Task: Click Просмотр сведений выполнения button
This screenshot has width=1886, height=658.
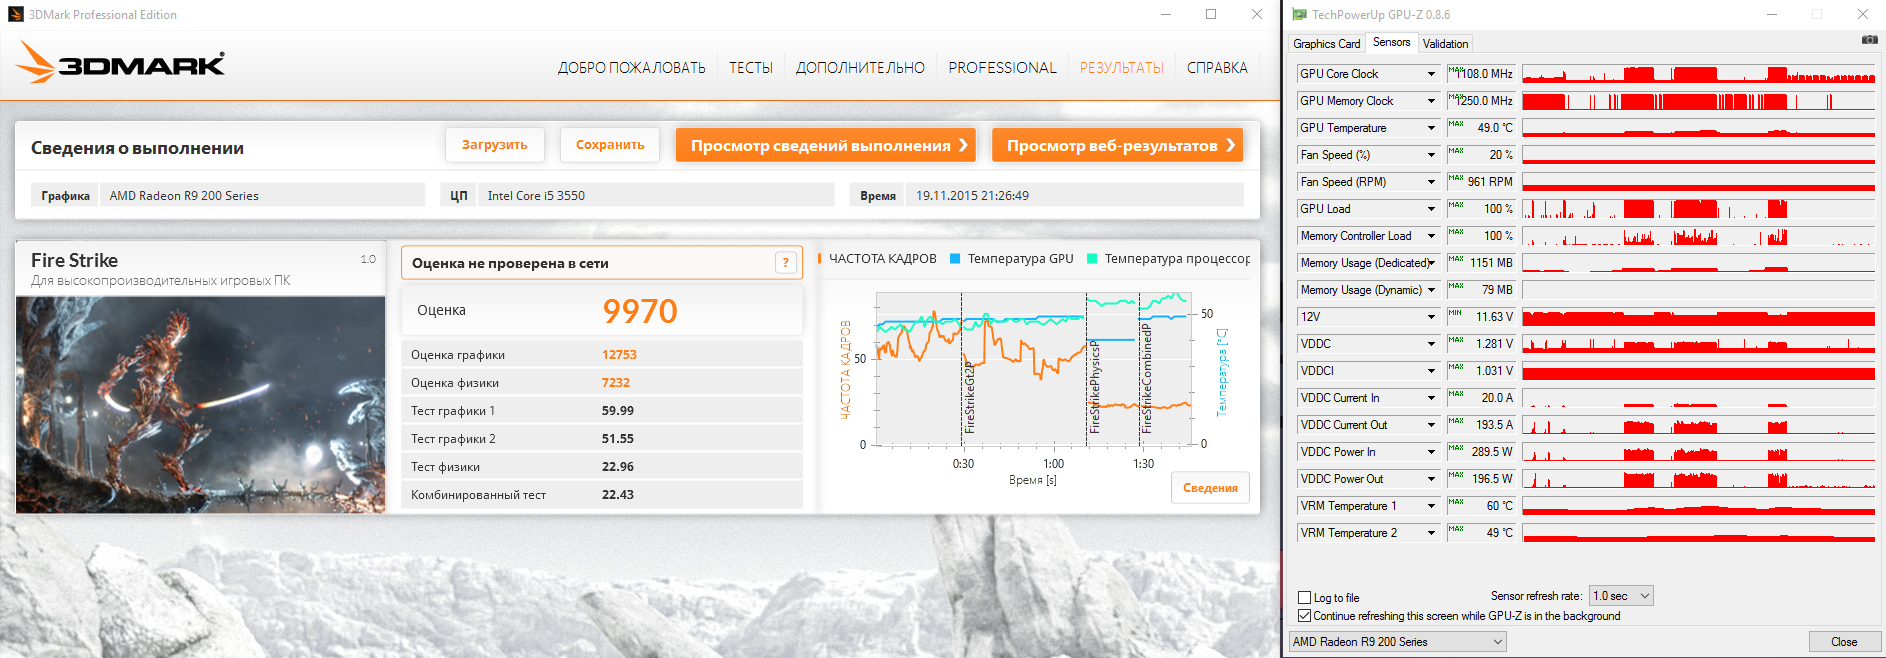Action: (827, 145)
